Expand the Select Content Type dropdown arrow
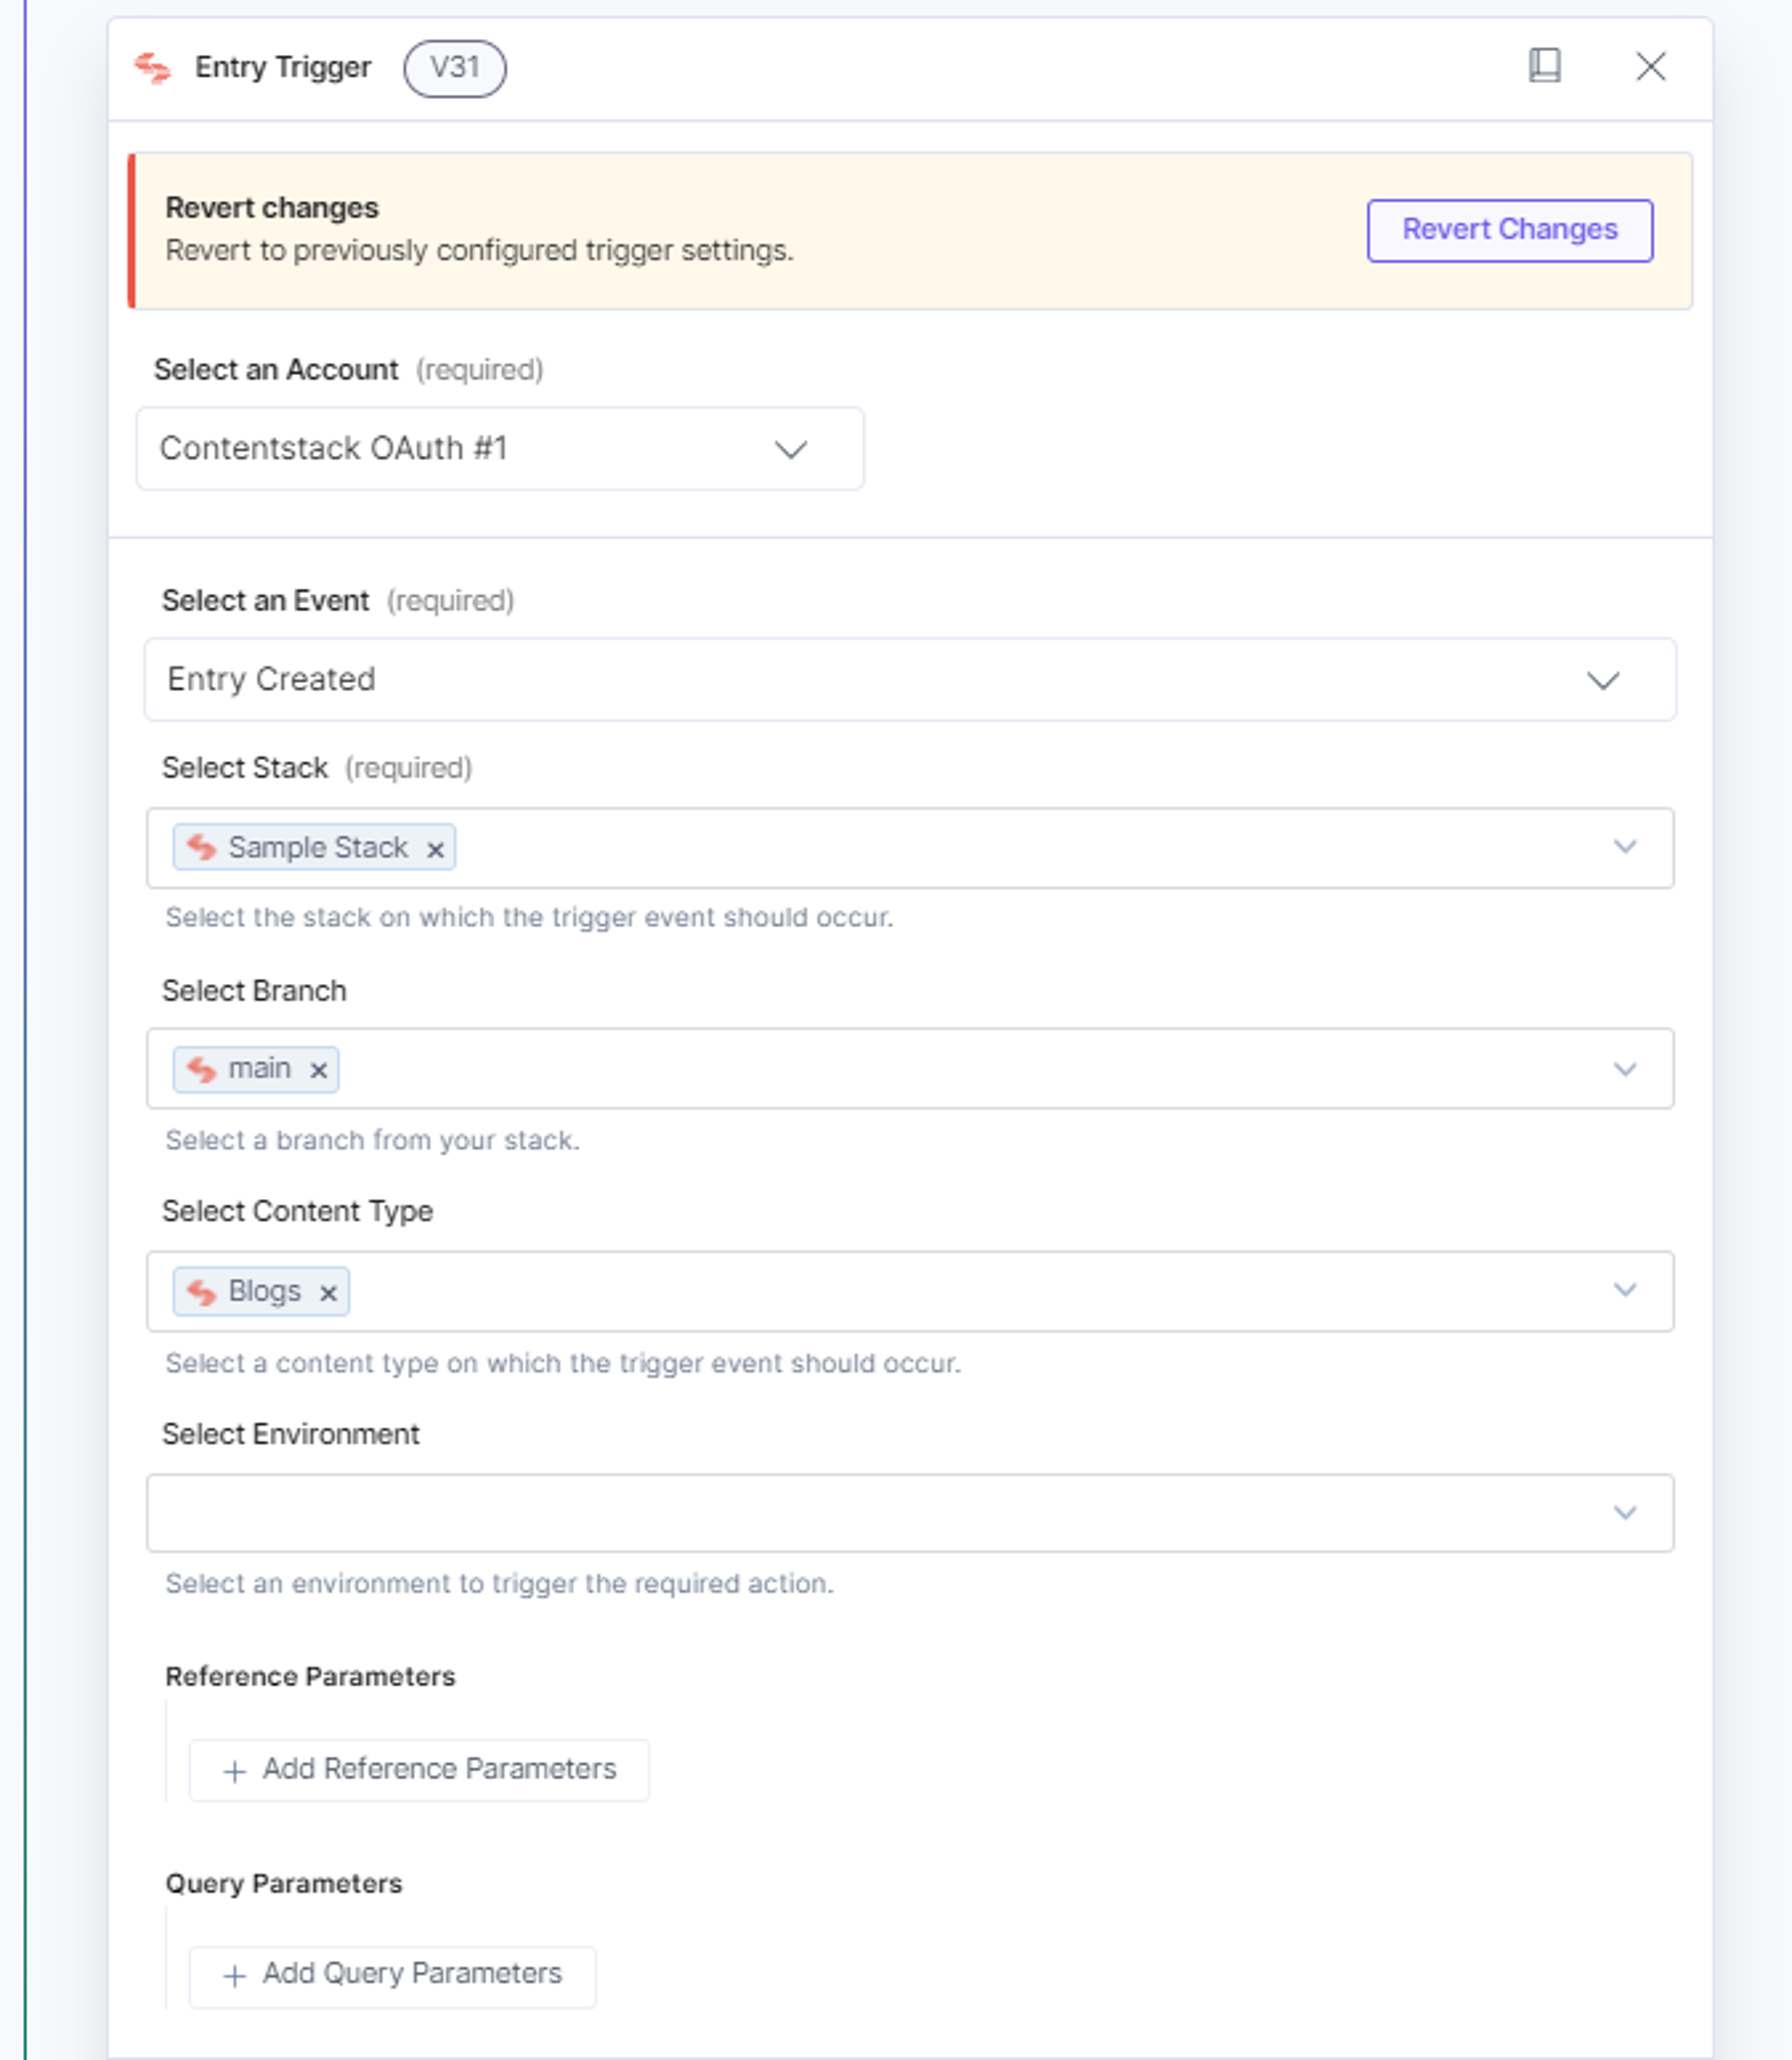This screenshot has height=2060, width=1792. tap(1625, 1290)
